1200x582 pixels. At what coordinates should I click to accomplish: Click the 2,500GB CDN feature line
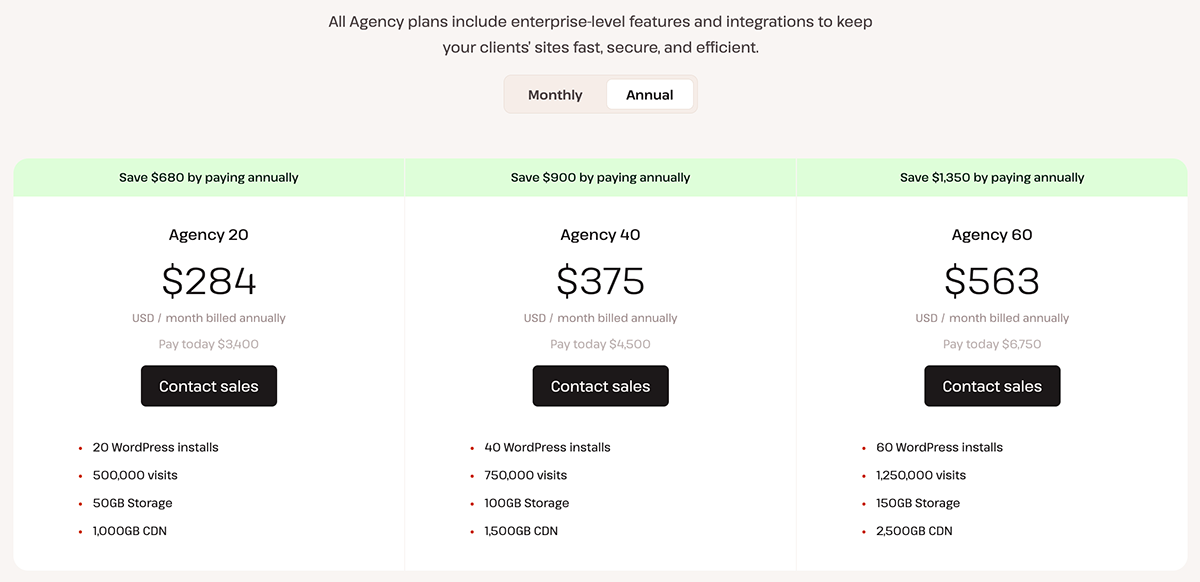click(914, 531)
